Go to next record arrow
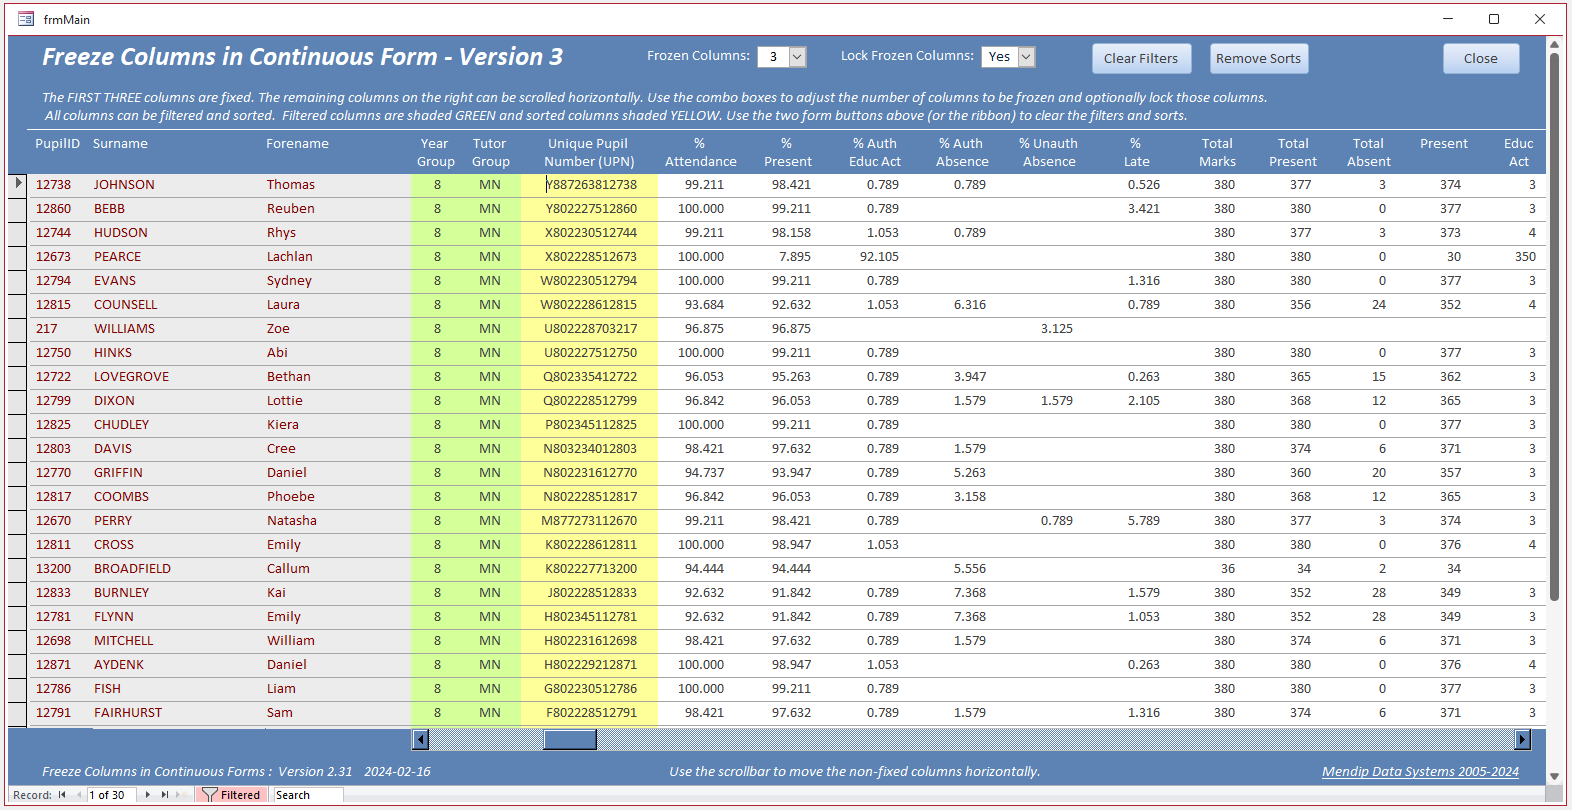 (148, 795)
